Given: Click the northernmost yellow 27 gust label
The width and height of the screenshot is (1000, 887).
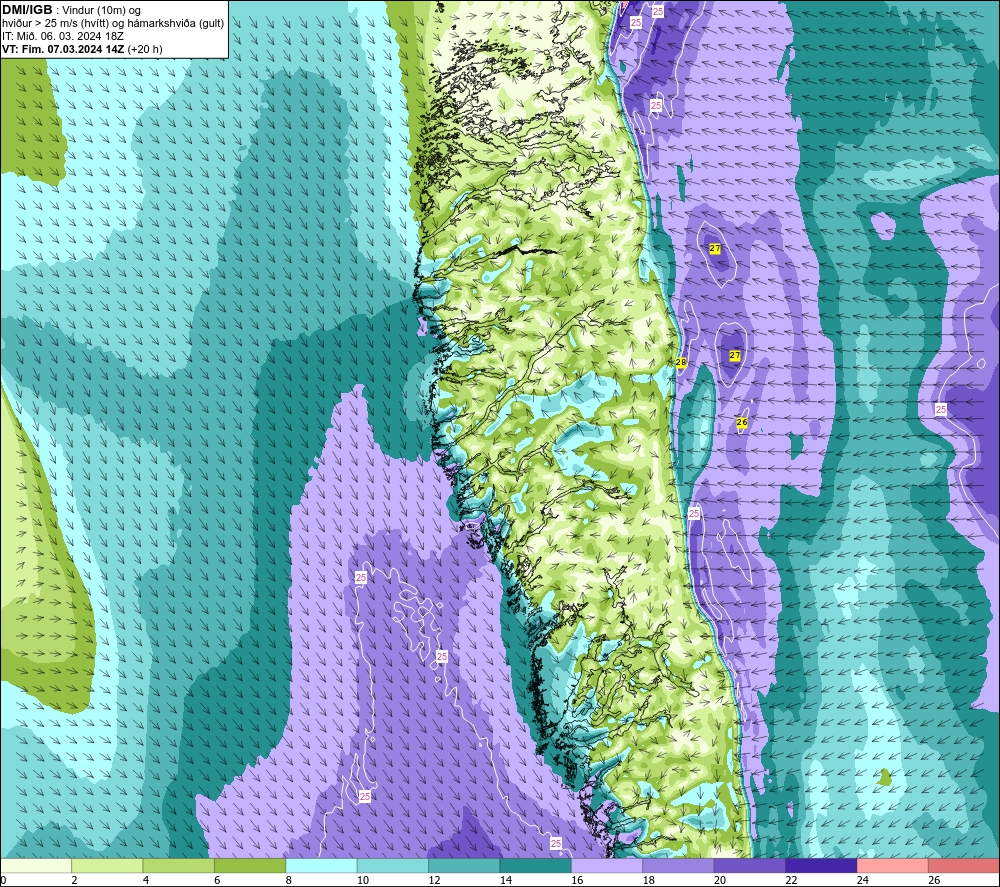Looking at the screenshot, I should [x=714, y=248].
